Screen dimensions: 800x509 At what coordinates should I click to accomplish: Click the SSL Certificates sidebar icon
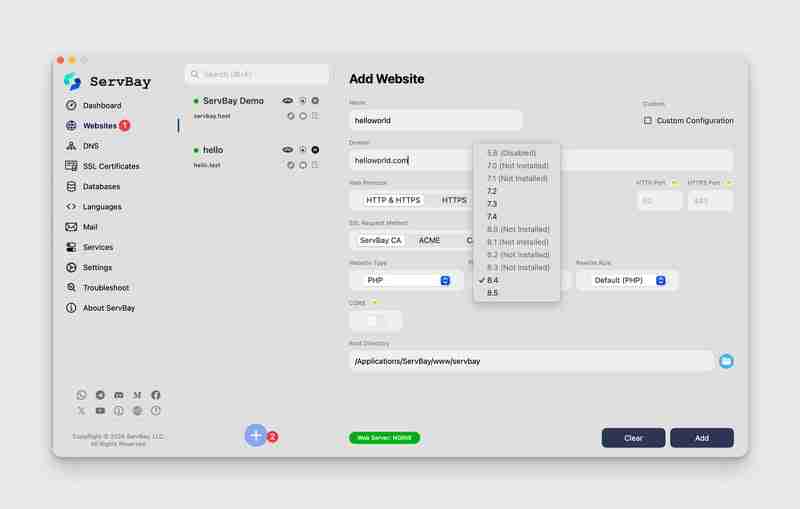click(x=71, y=166)
